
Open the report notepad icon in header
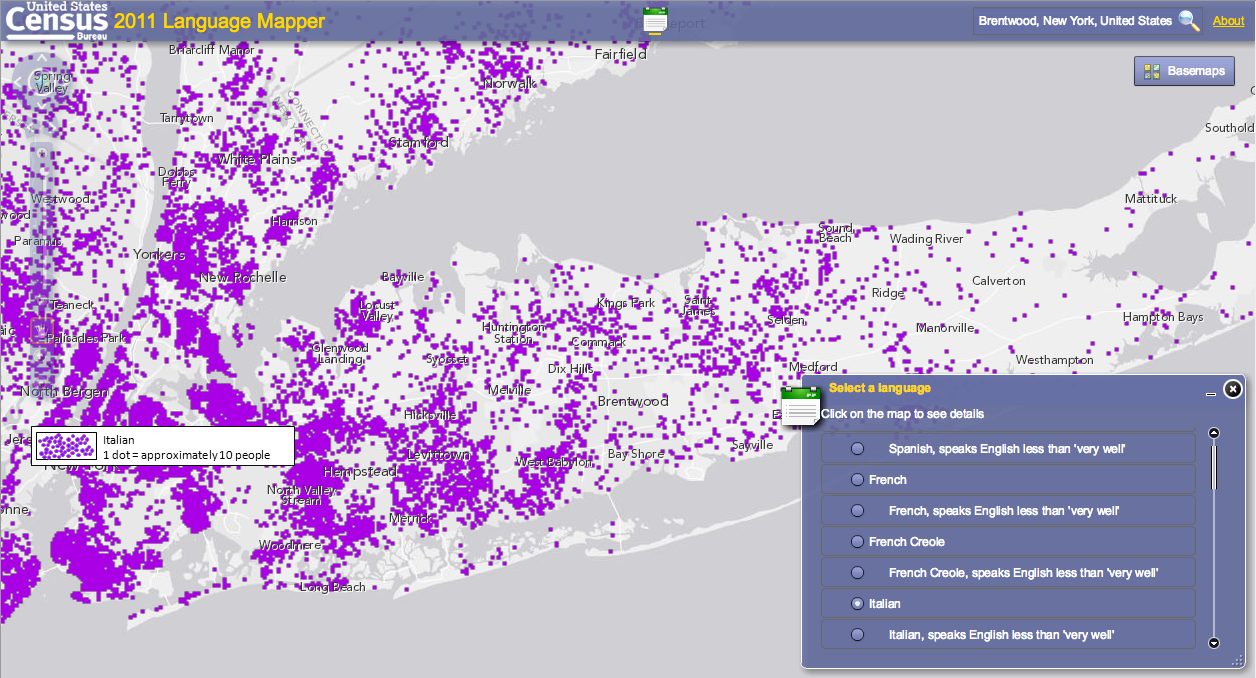[656, 20]
